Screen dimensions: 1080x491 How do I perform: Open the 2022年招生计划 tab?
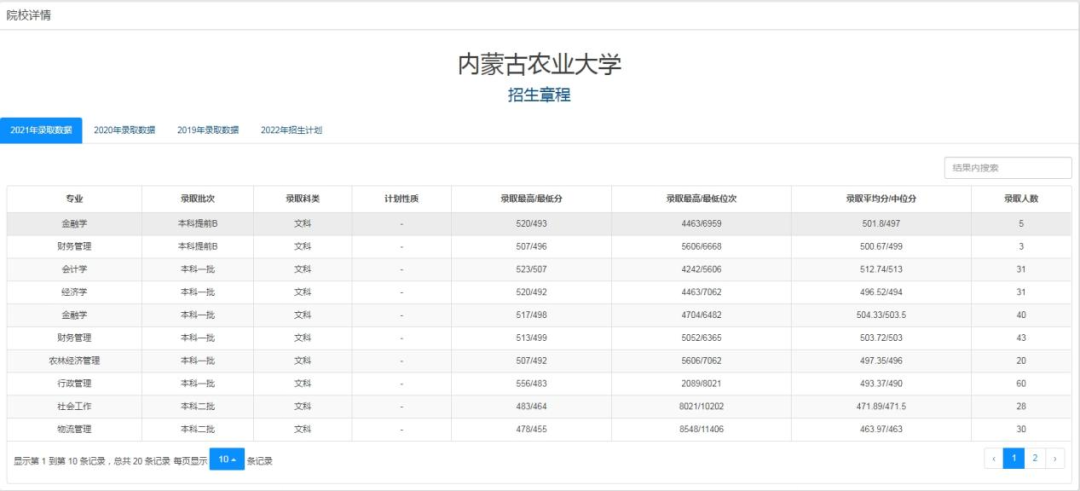291,130
